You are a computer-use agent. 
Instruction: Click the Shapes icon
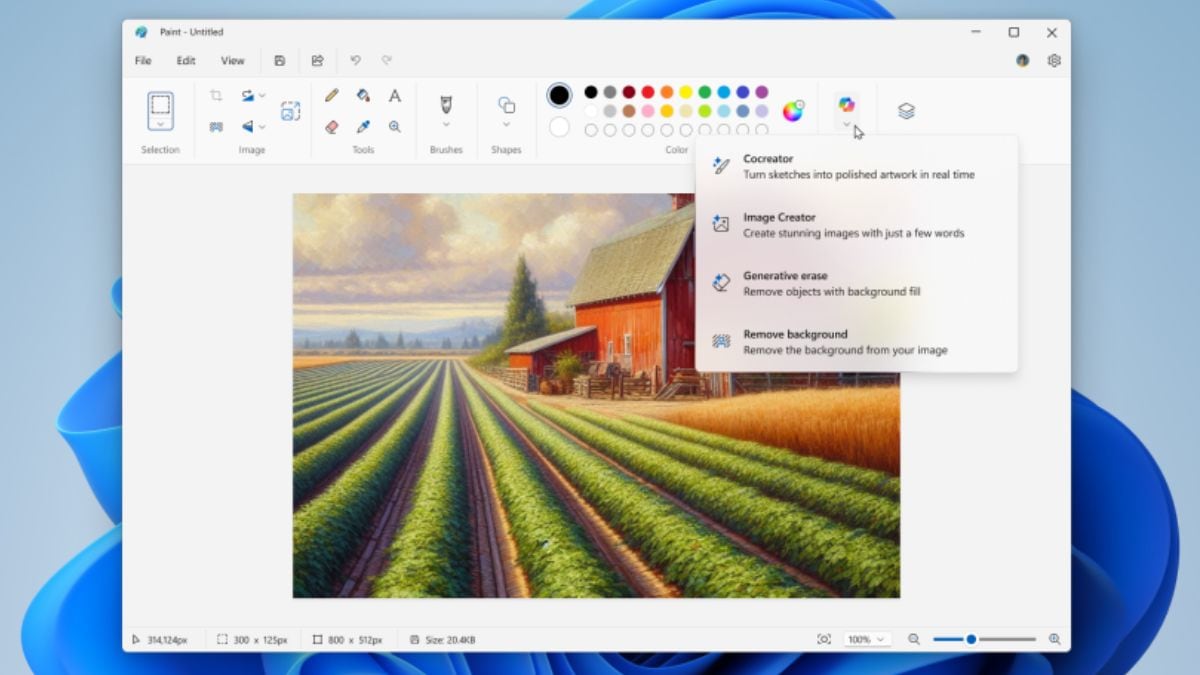click(507, 105)
